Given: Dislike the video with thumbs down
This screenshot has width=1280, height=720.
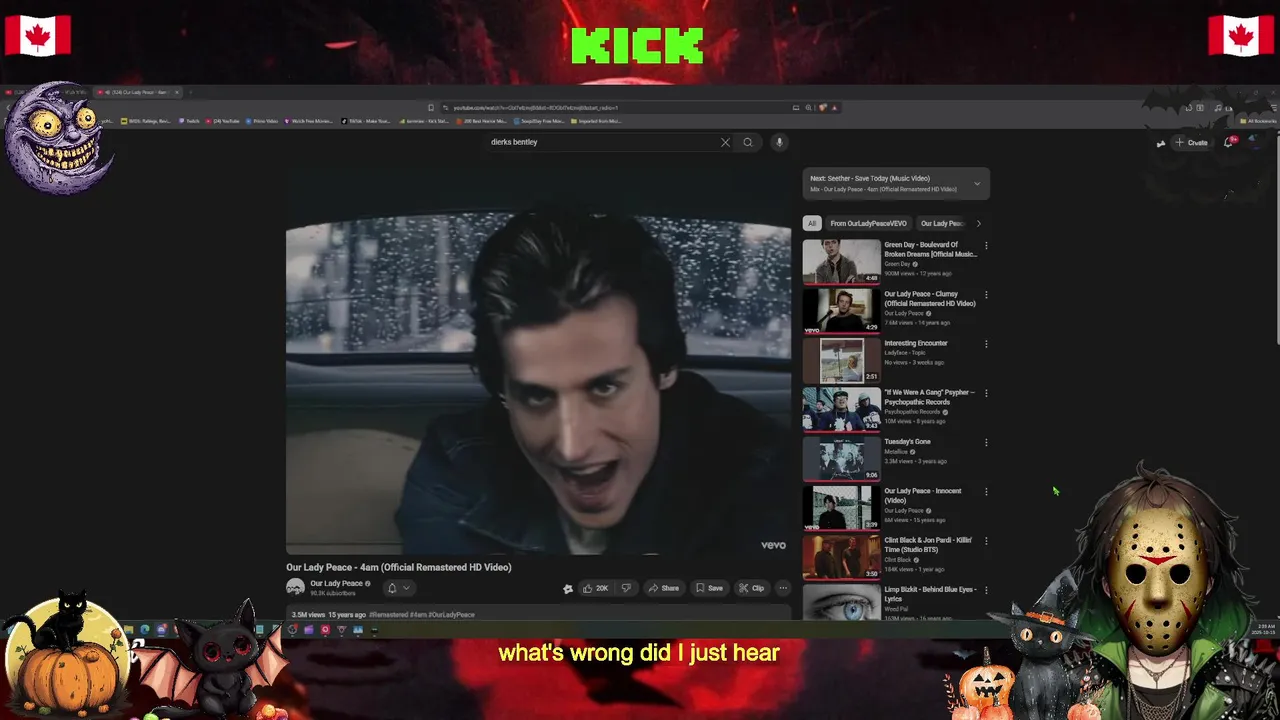Looking at the screenshot, I should [x=626, y=588].
